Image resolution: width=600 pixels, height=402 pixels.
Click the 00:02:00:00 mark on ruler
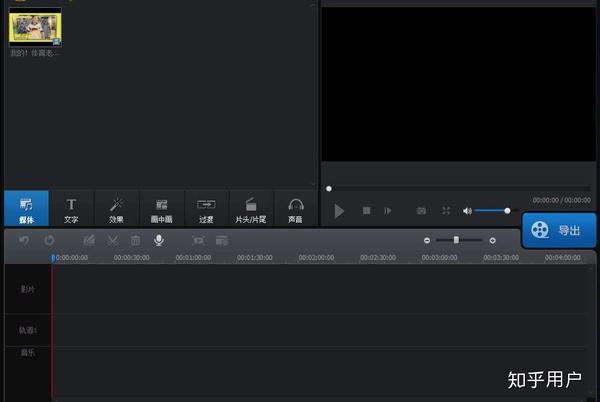tap(316, 258)
